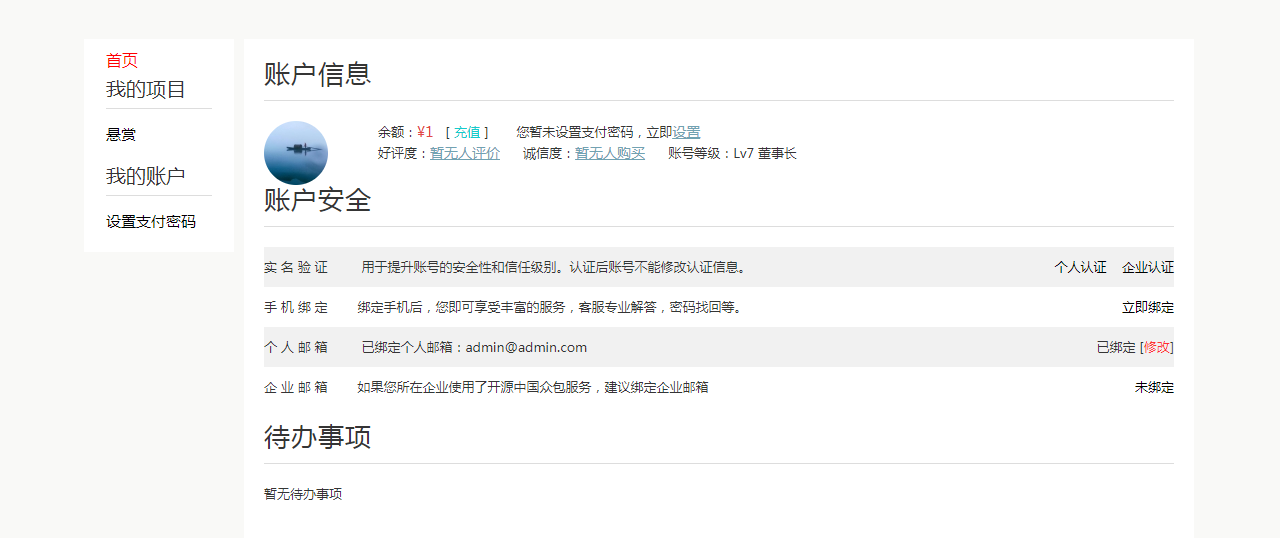
Task: Click 立即绑定 to bind phone
Action: point(1148,307)
